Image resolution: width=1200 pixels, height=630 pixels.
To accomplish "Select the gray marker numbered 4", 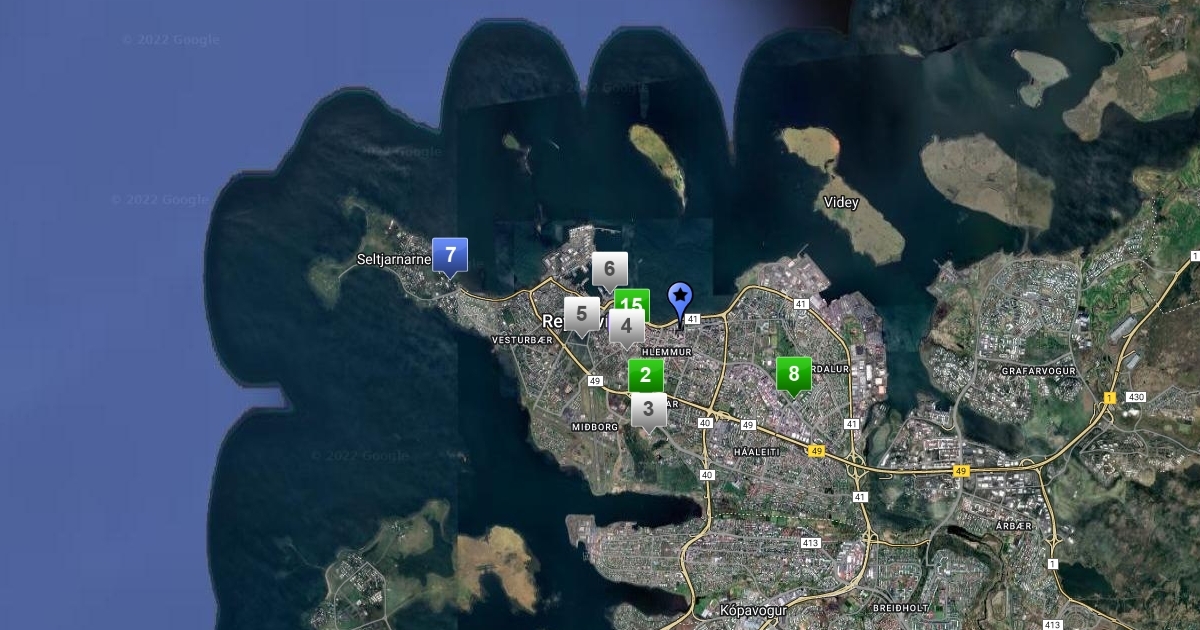I will pos(627,326).
